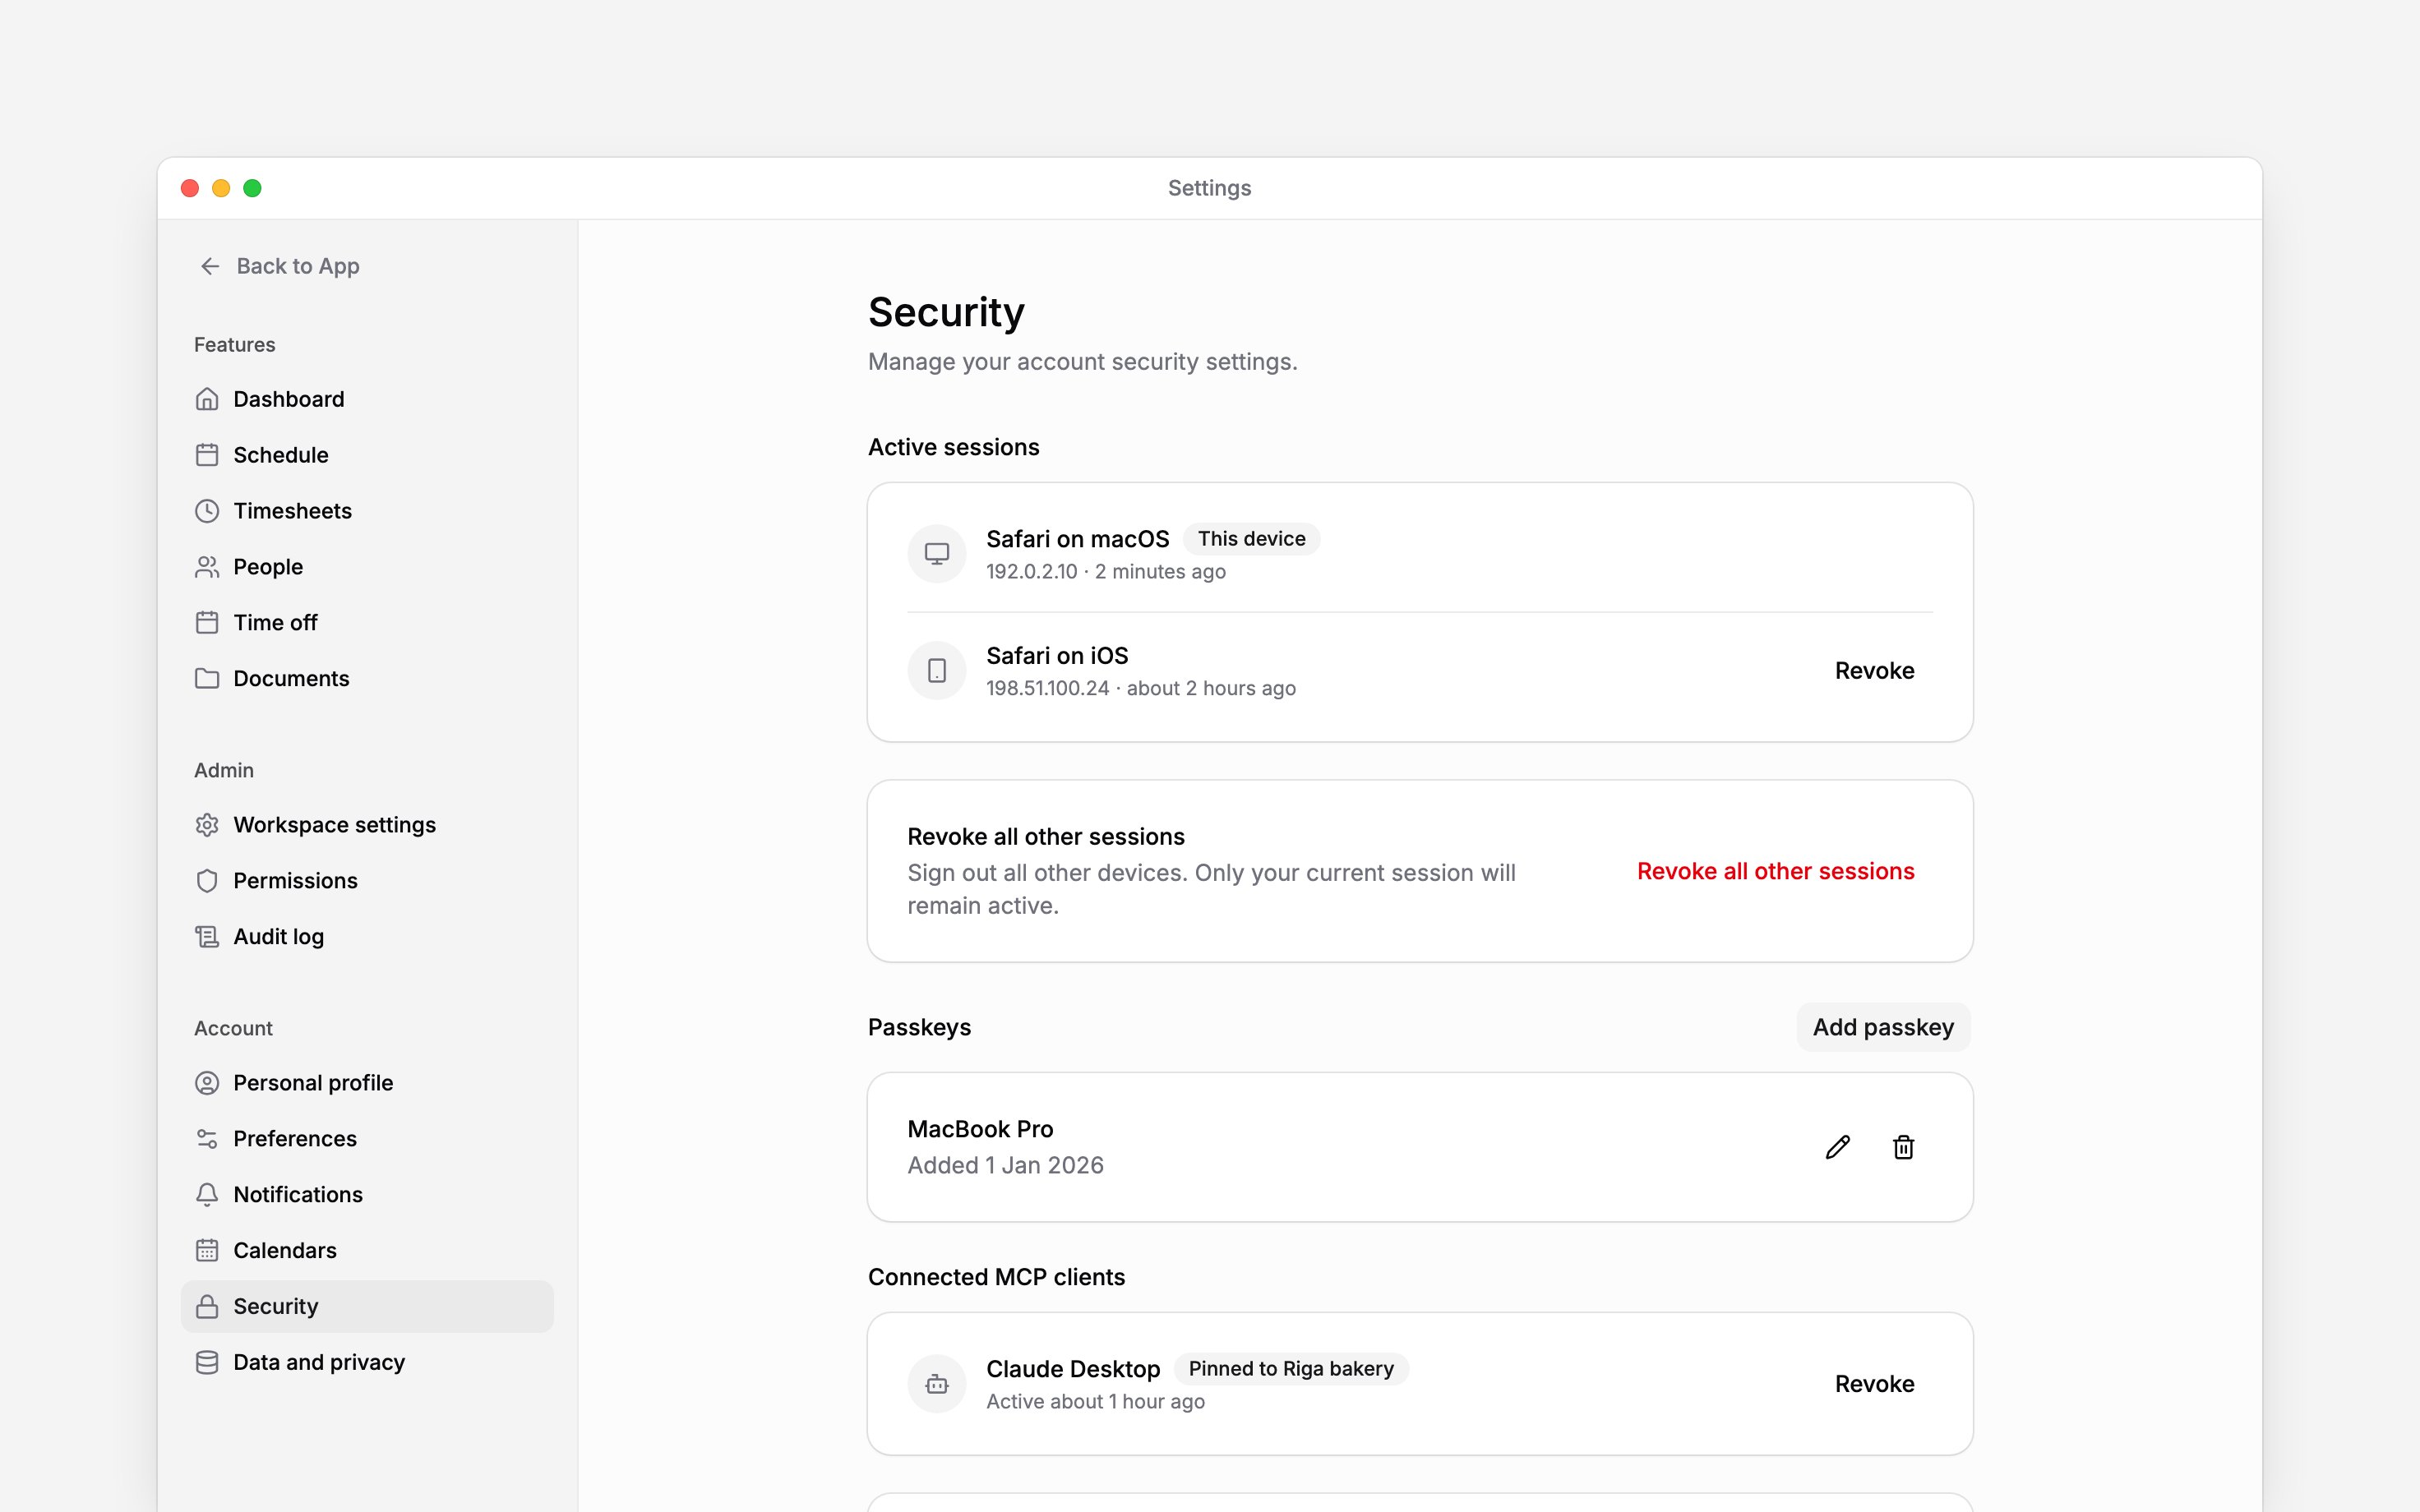Open Notifications settings
2420x1512 pixels.
click(367, 1195)
